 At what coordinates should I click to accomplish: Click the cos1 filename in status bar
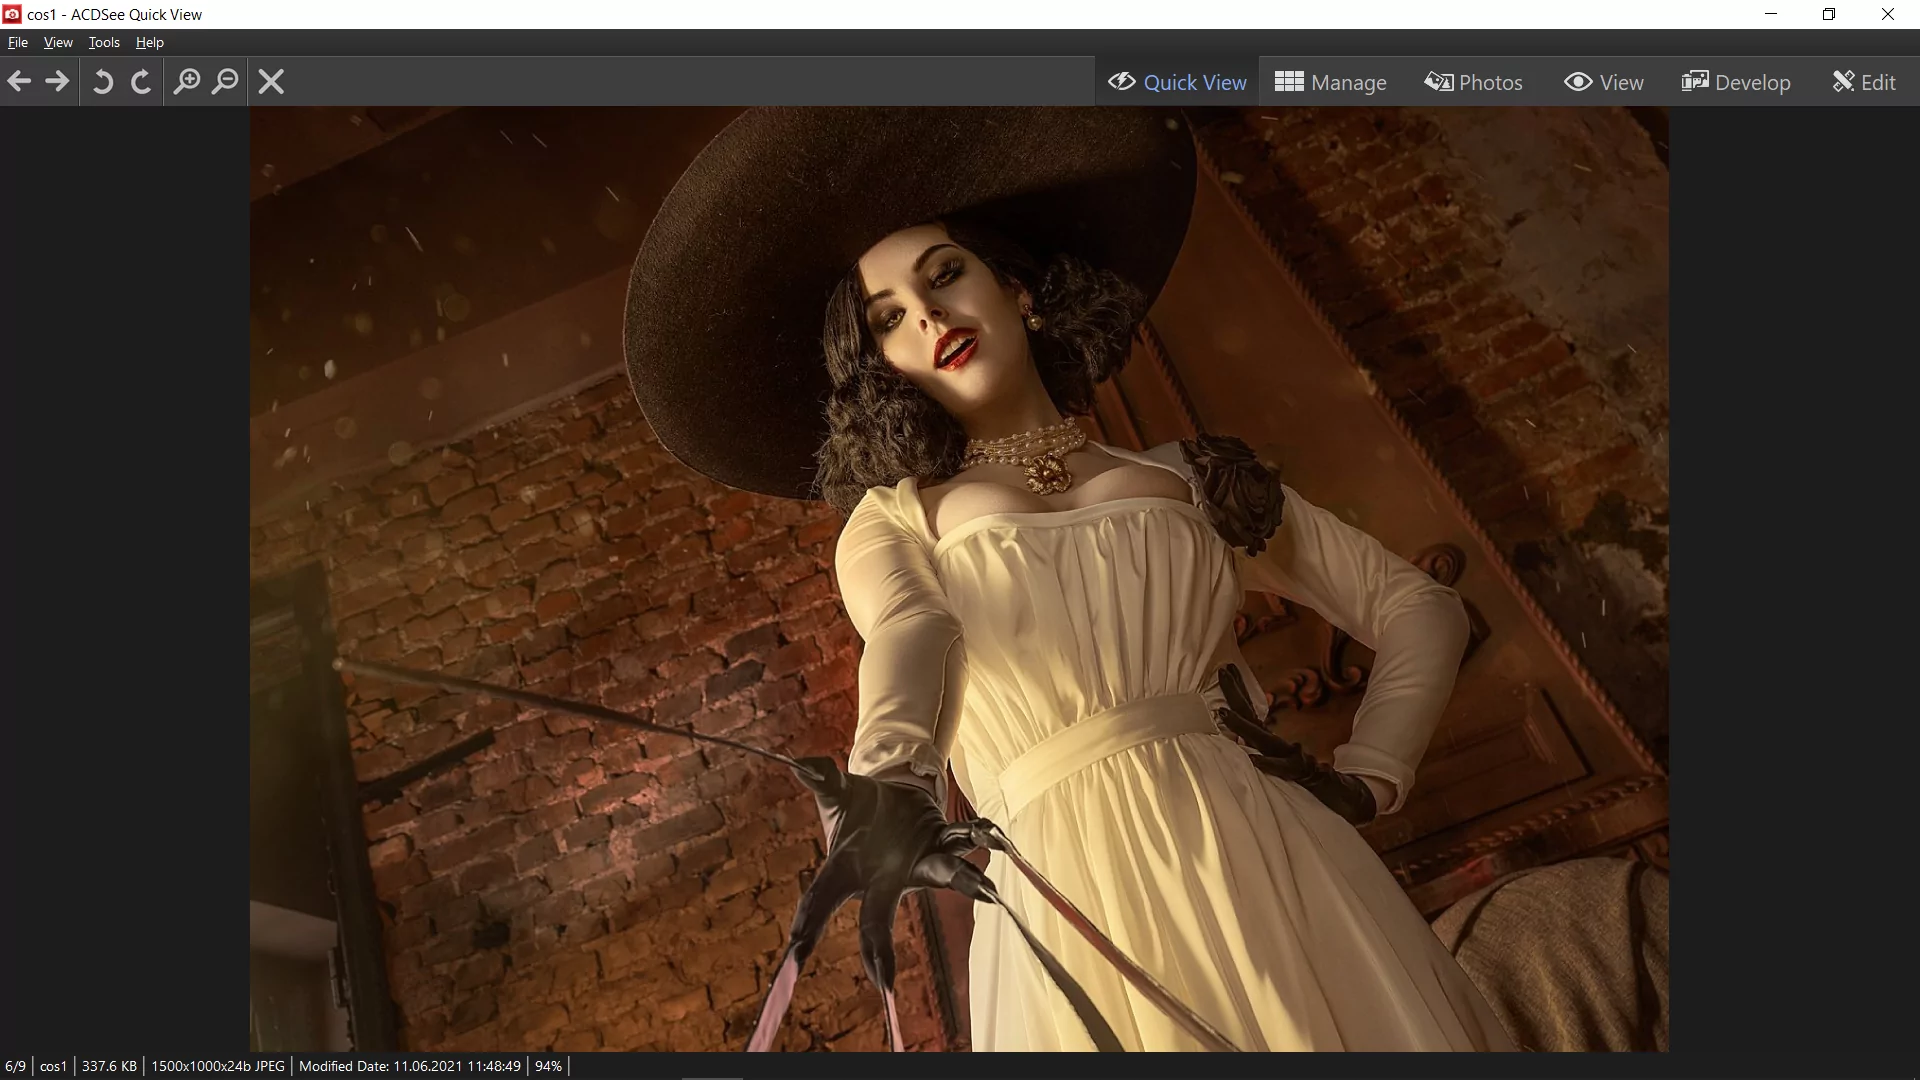[53, 1066]
